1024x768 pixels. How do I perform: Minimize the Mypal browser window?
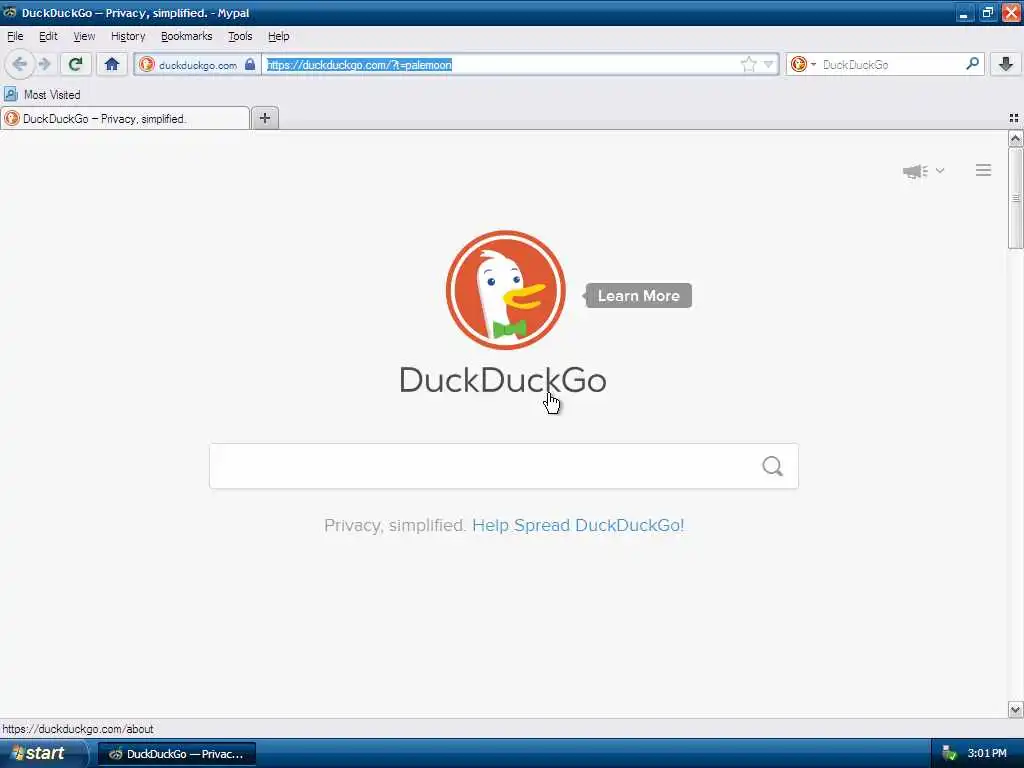tap(964, 12)
